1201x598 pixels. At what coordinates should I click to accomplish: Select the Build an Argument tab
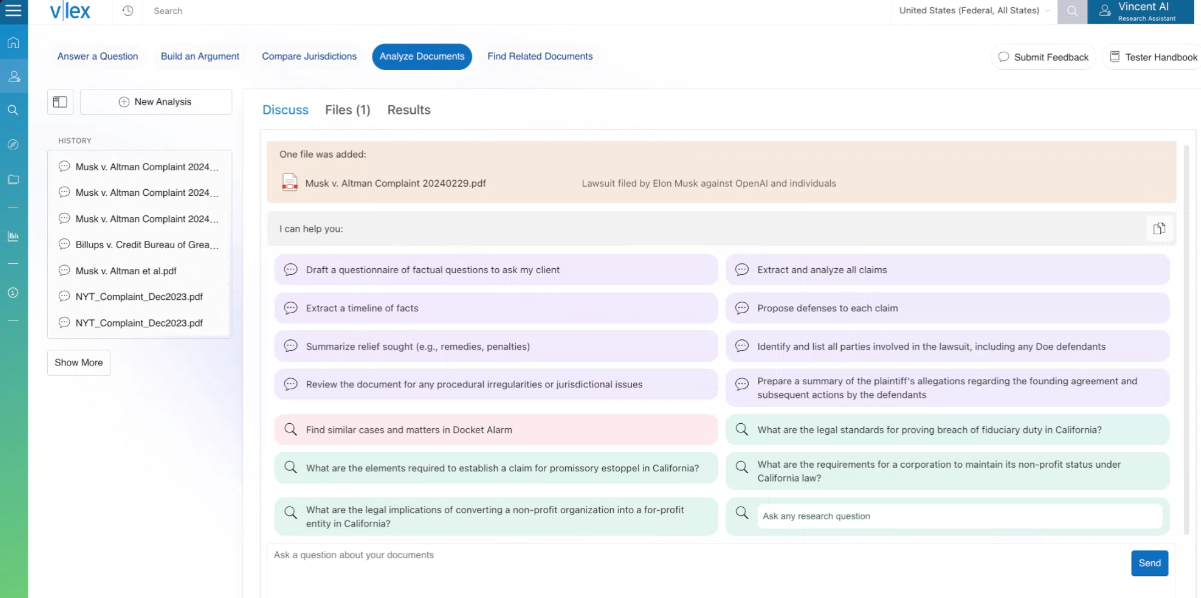coord(200,57)
